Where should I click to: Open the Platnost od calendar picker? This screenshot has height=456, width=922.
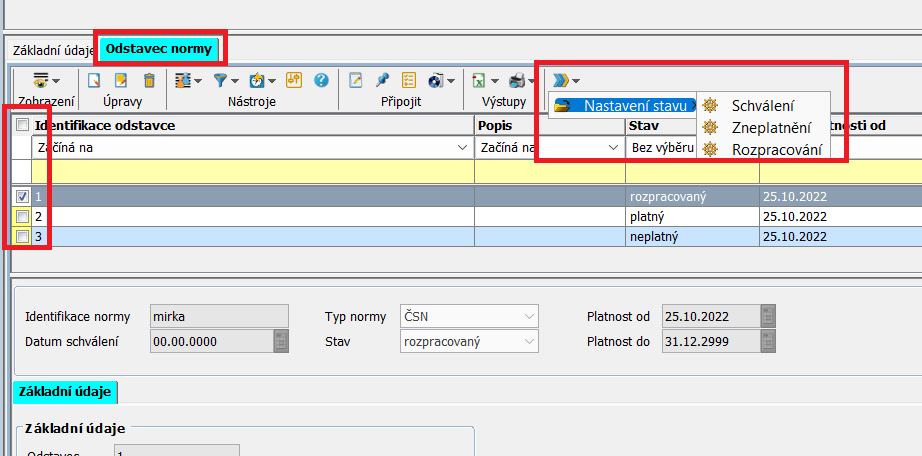pyautogui.click(x=767, y=317)
